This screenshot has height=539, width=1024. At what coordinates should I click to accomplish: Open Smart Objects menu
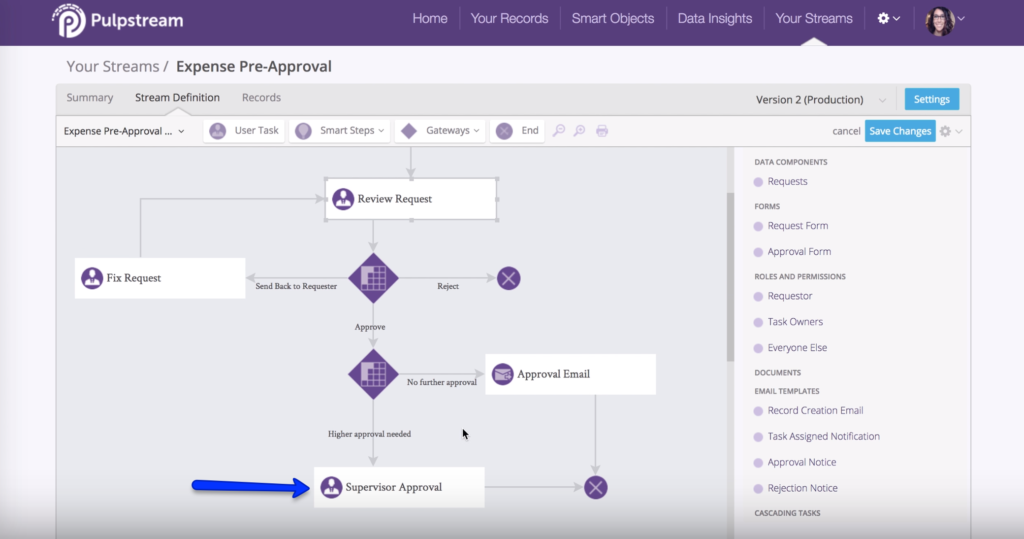(613, 19)
